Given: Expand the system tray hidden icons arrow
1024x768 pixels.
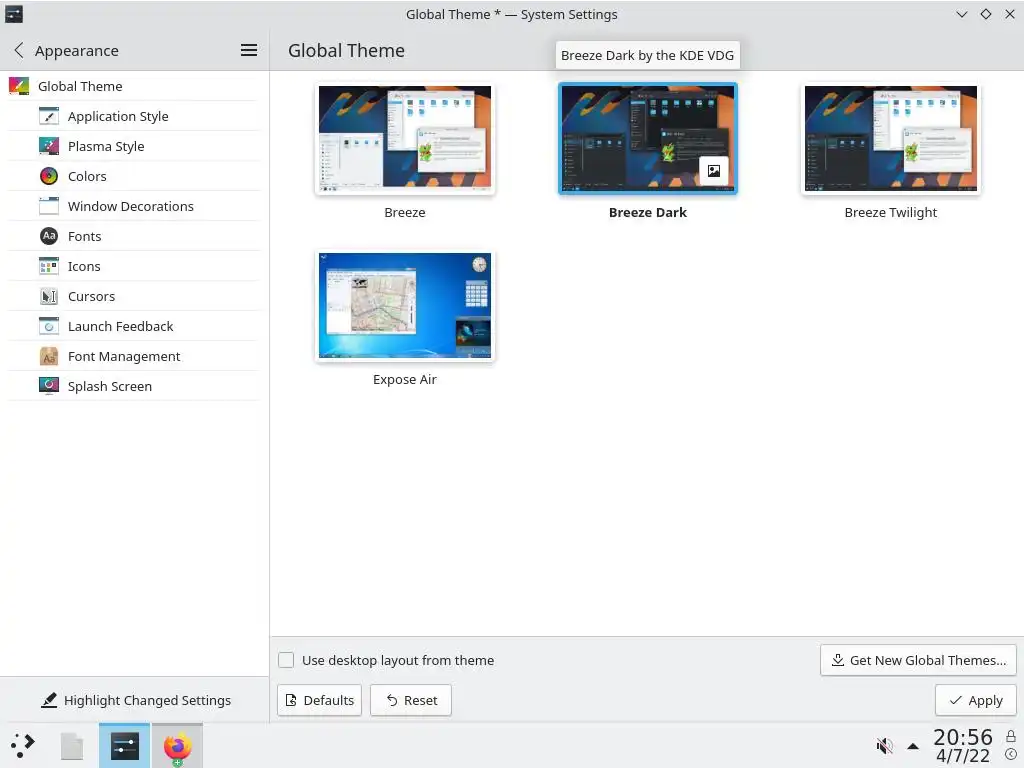Looking at the screenshot, I should click(x=913, y=746).
